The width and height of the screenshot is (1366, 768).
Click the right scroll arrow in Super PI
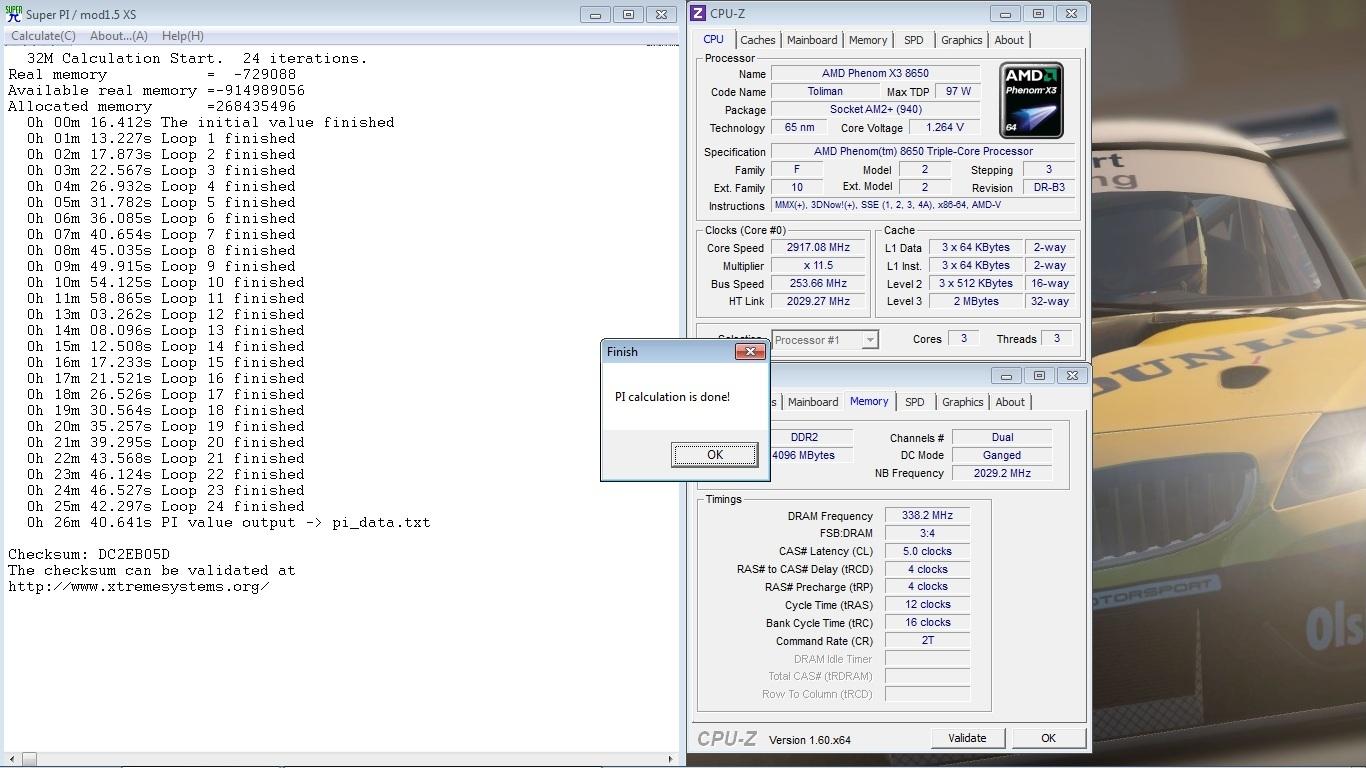pyautogui.click(x=670, y=759)
